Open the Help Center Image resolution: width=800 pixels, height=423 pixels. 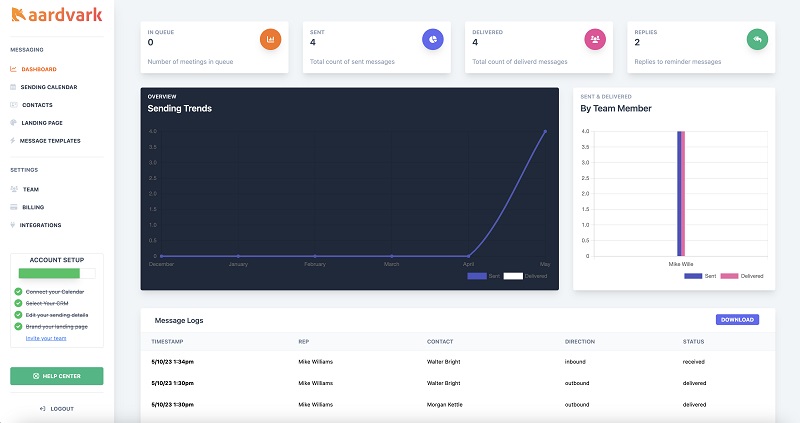pos(56,376)
